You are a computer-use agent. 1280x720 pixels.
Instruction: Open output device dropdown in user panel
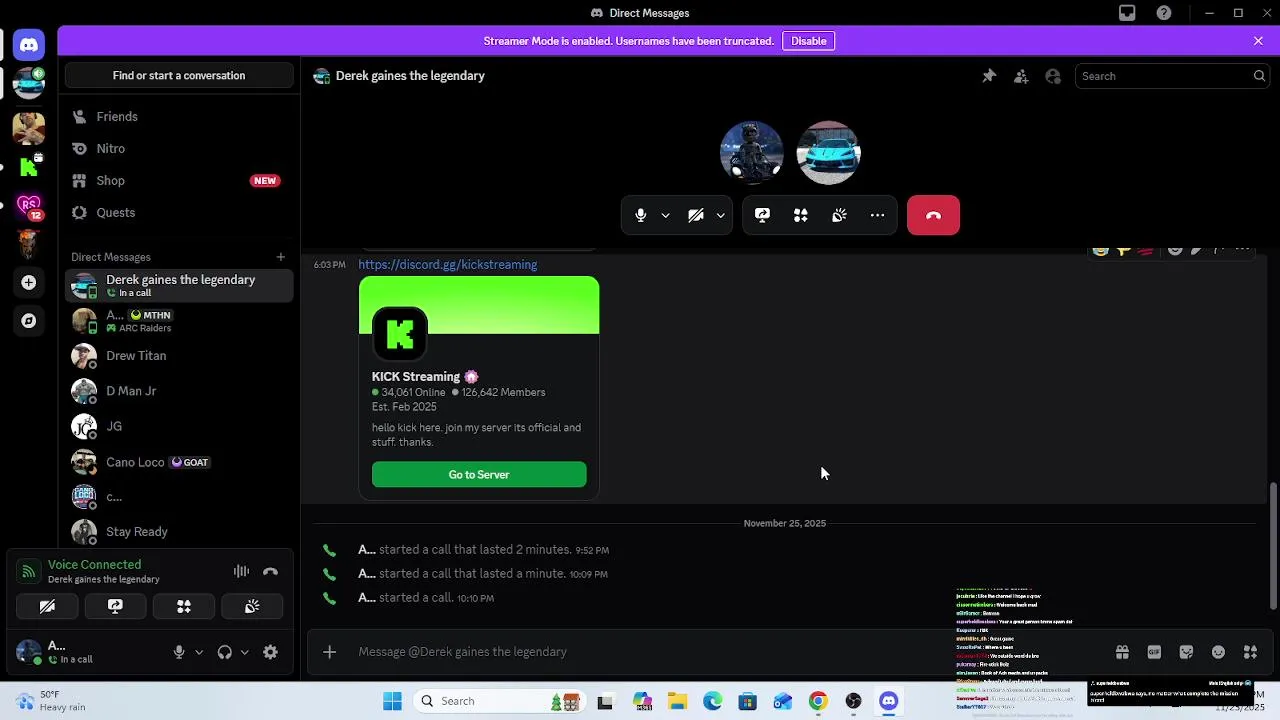245,652
